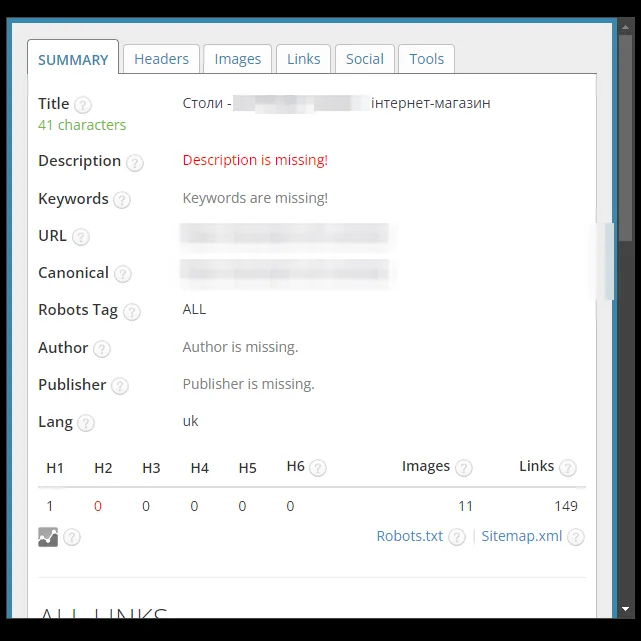
Task: Click the Links count 149
Action: 566,506
